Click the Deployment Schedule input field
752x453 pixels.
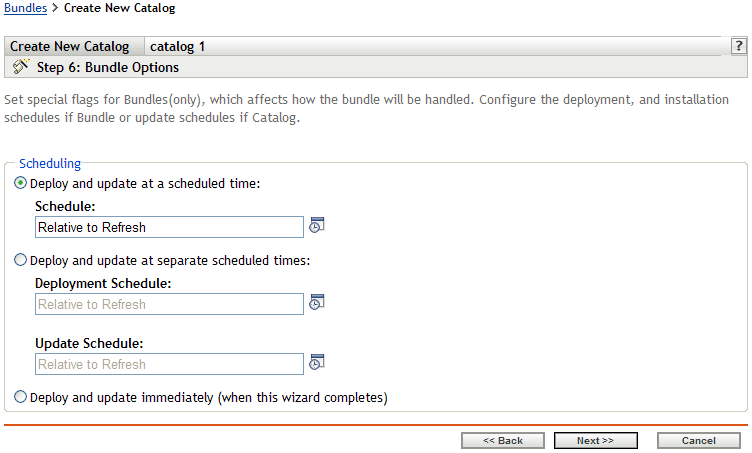169,304
